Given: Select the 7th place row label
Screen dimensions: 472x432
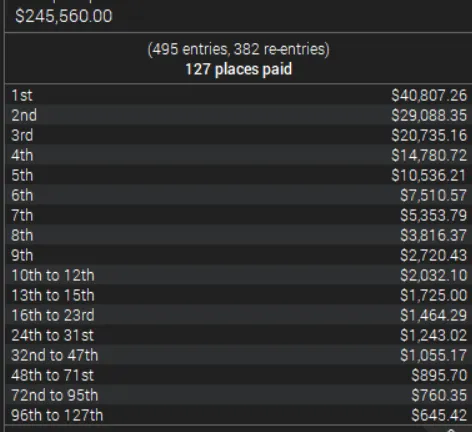Looking at the screenshot, I should pyautogui.click(x=22, y=215).
